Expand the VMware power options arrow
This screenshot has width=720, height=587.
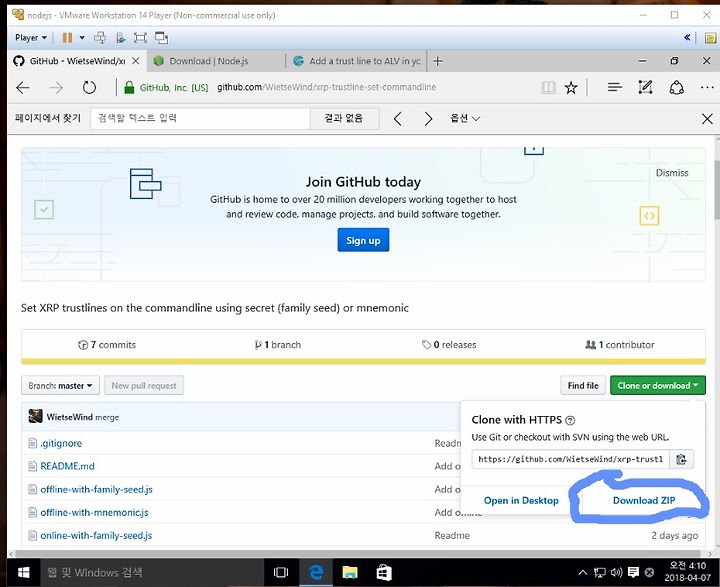[82, 38]
